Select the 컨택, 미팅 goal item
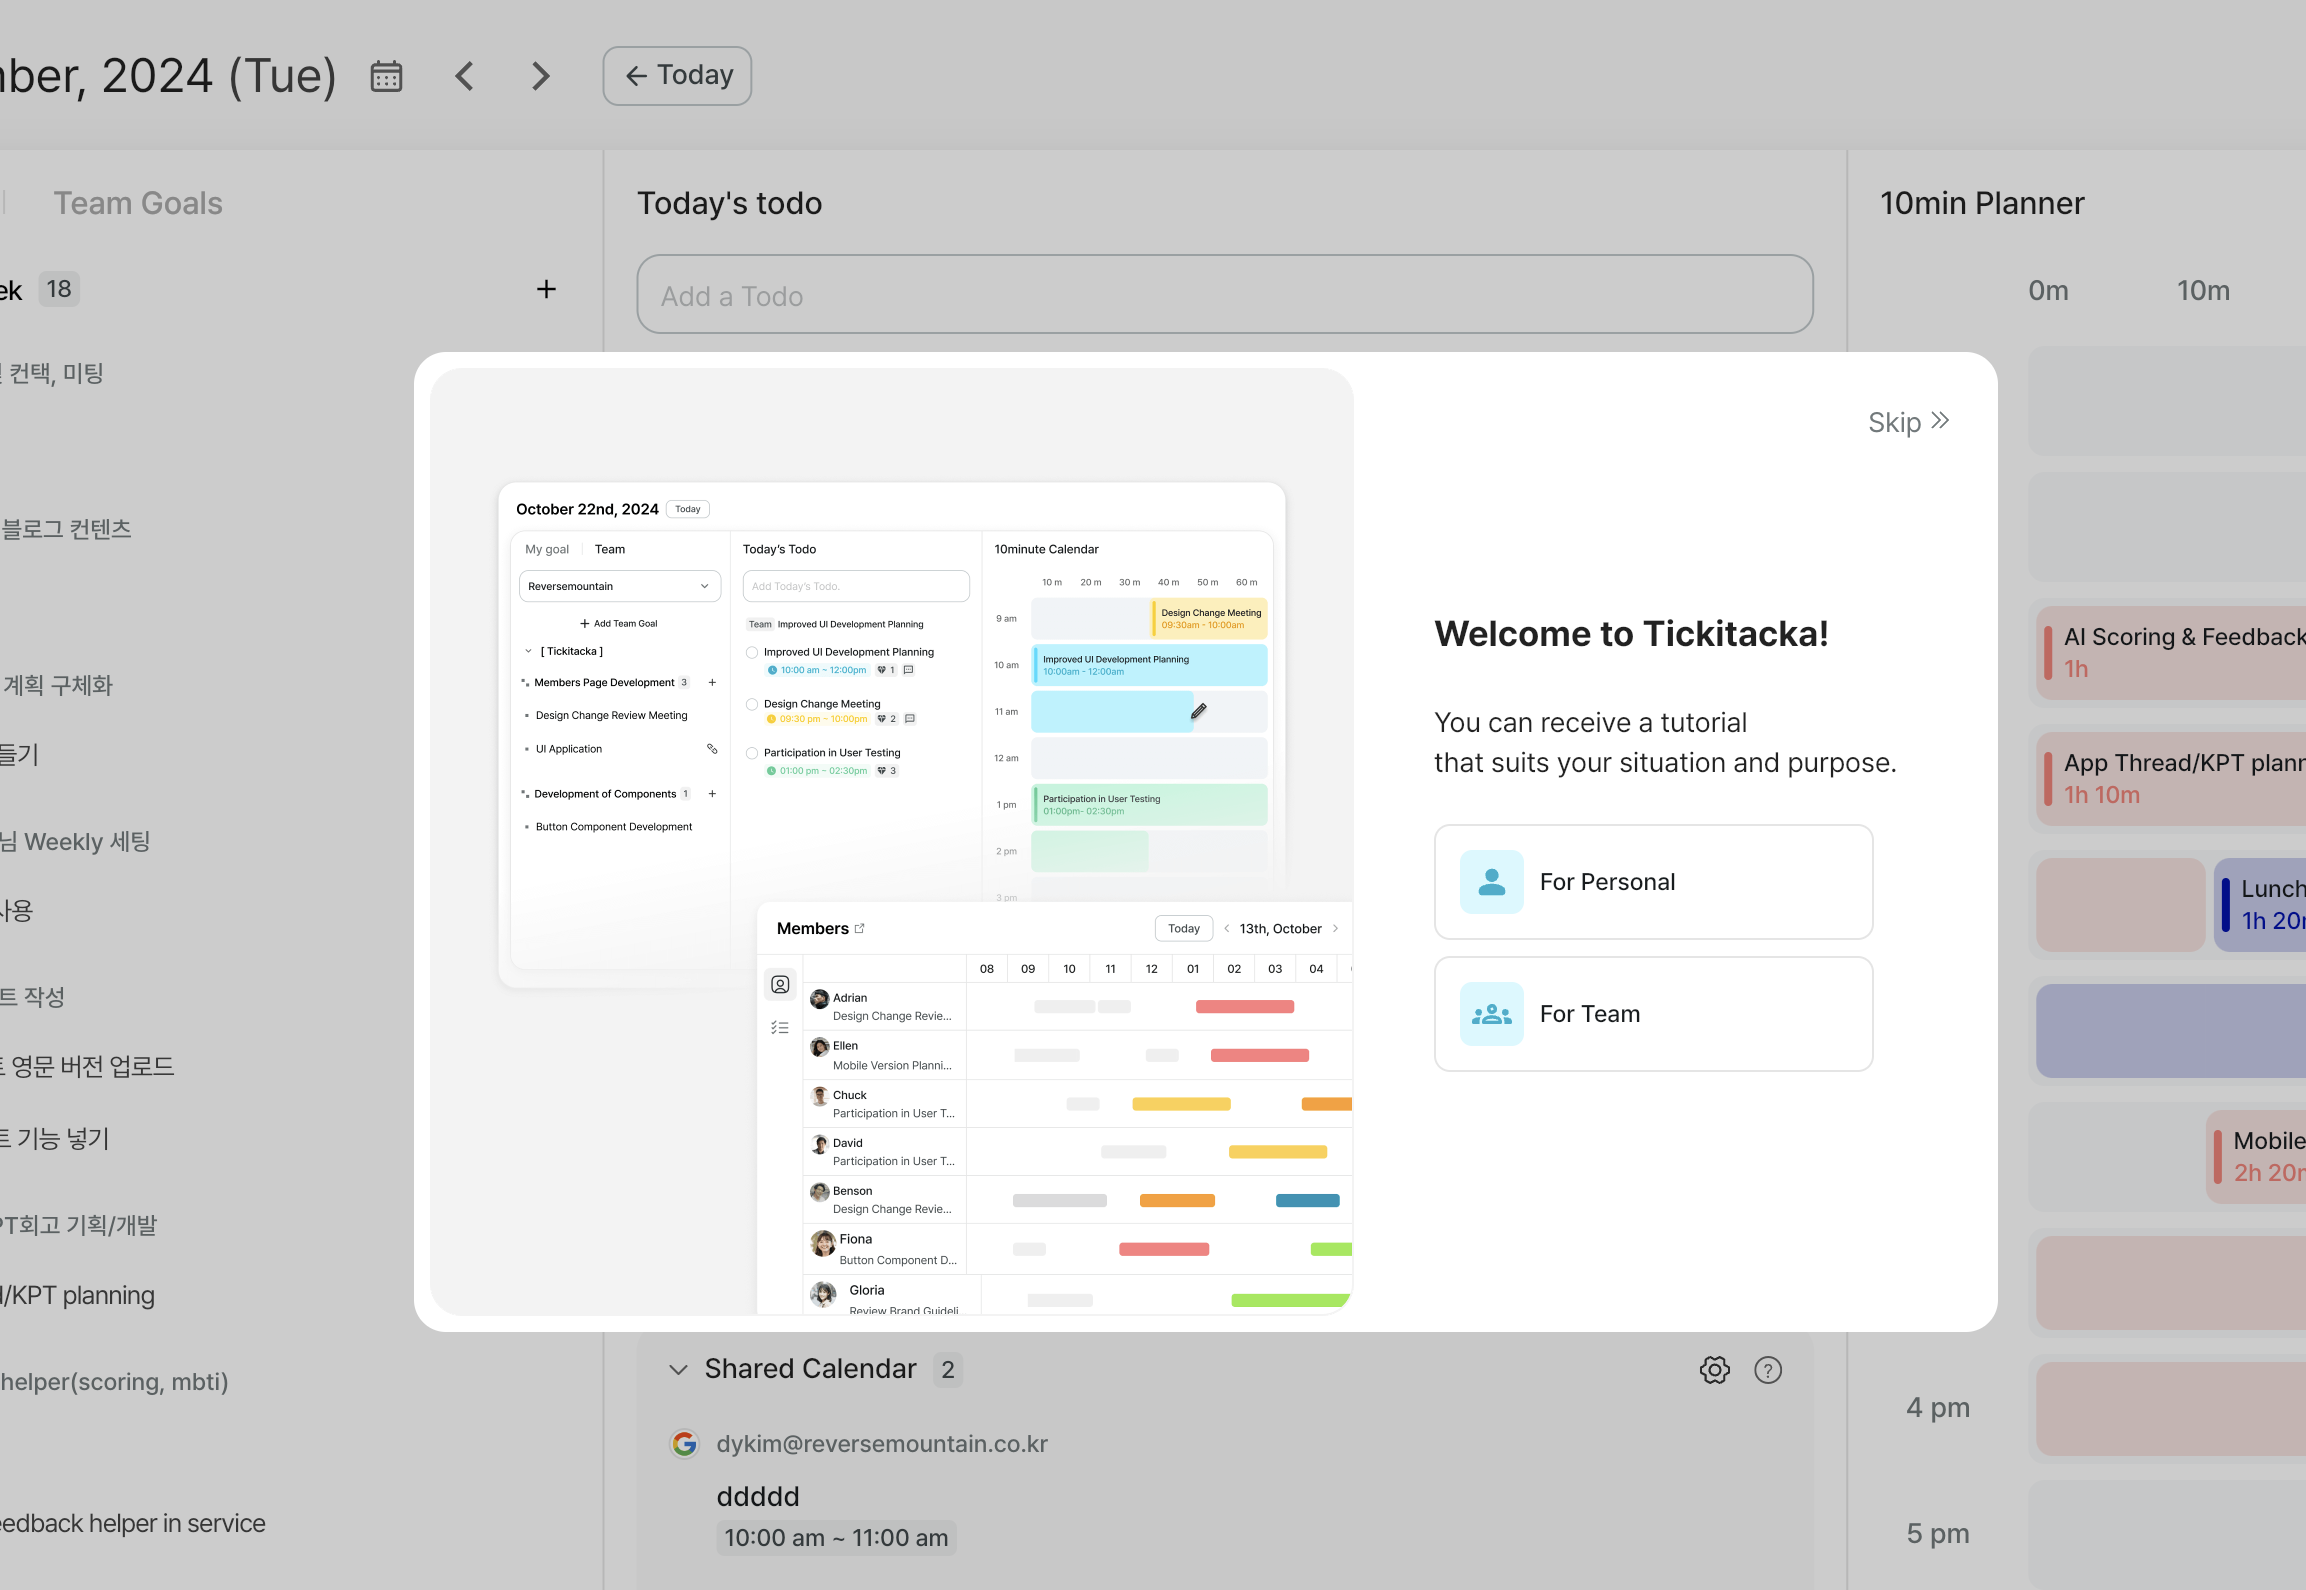 52,373
